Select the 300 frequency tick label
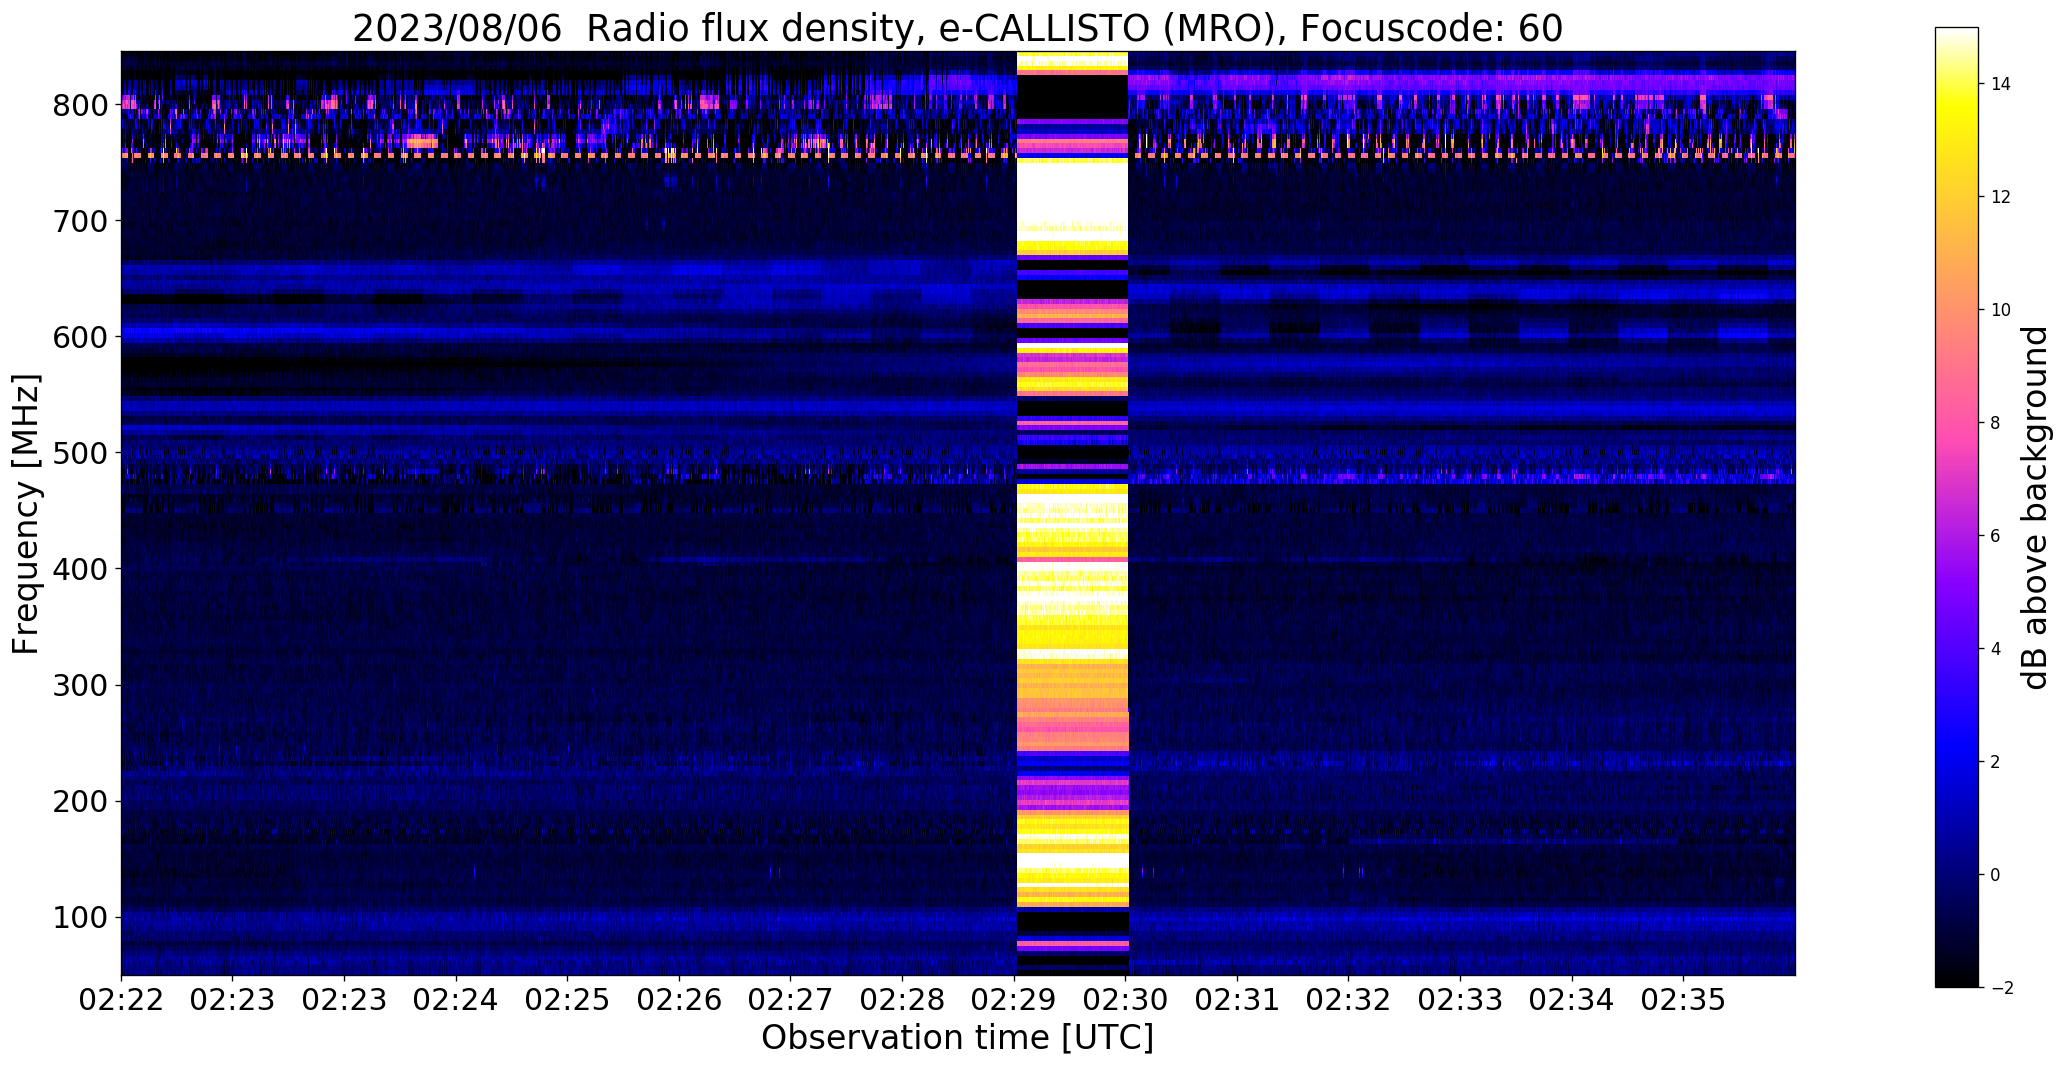The width and height of the screenshot is (2066, 1067). (x=81, y=685)
